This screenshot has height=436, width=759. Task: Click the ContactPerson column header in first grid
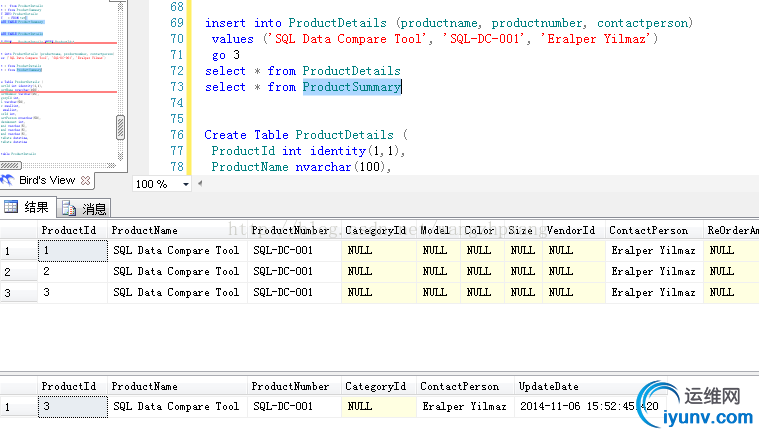point(654,230)
